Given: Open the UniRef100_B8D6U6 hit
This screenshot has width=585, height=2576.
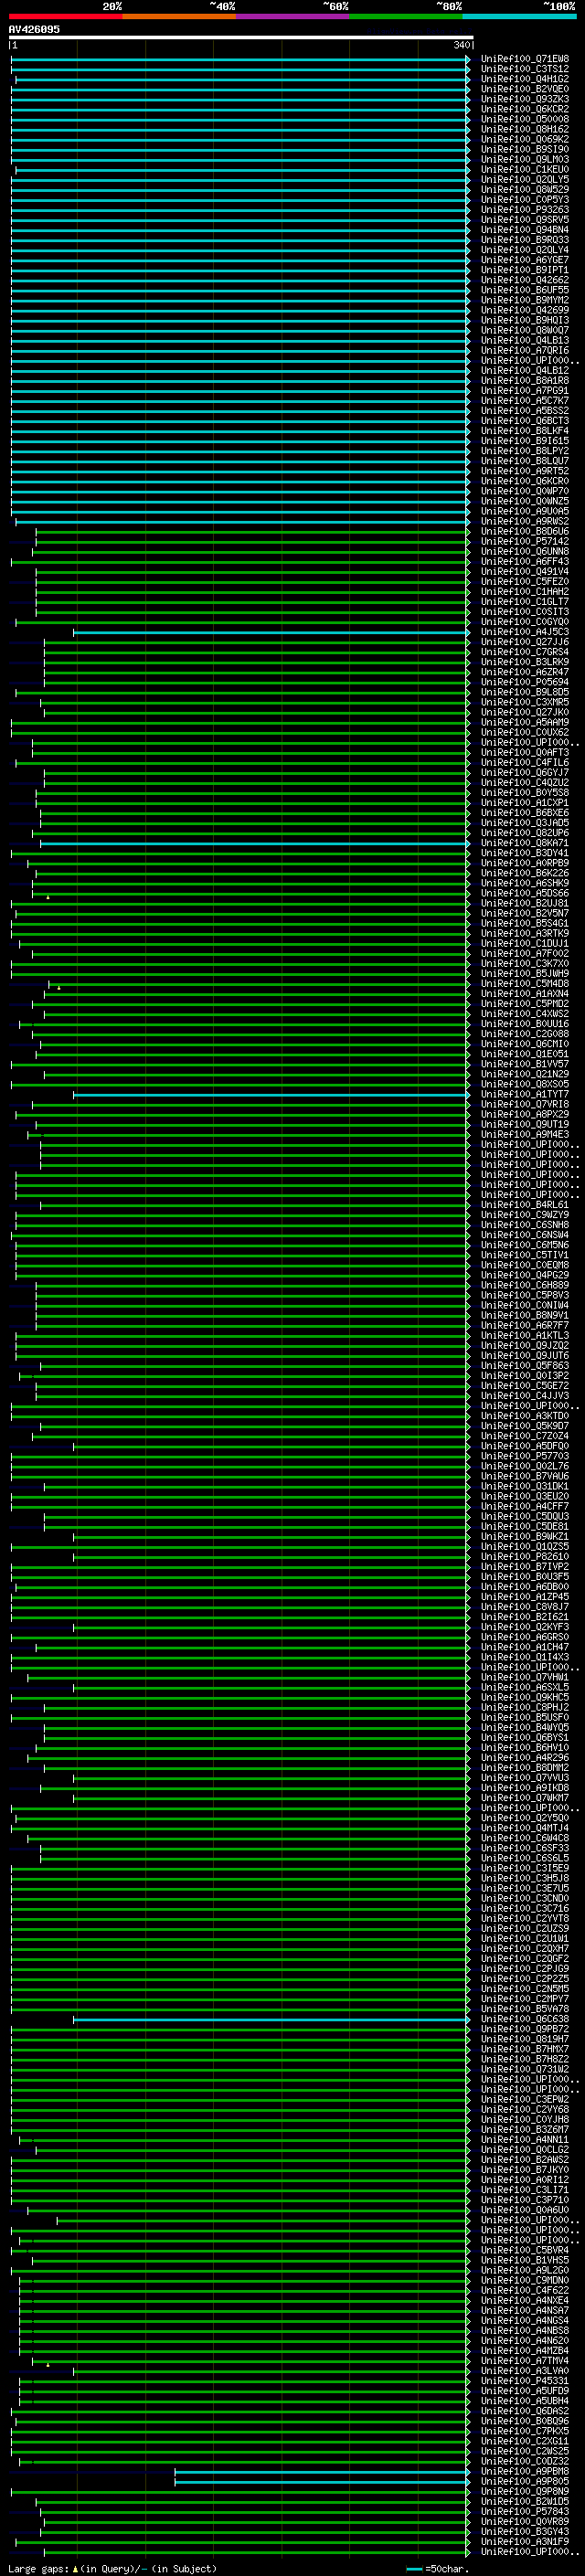Looking at the screenshot, I should coord(525,531).
